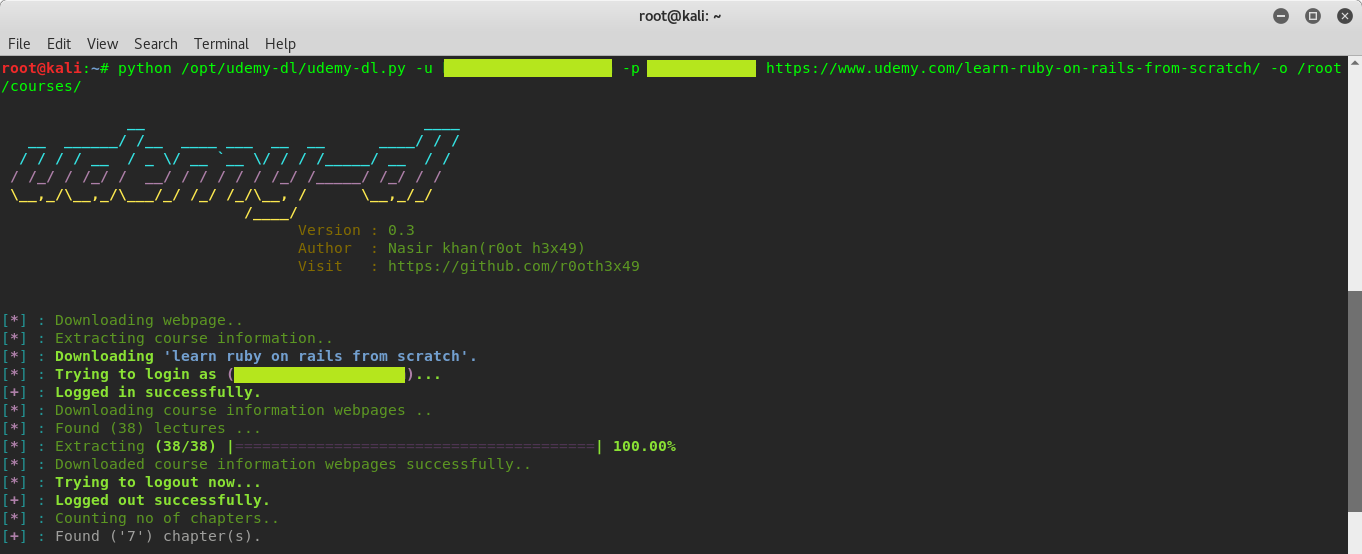Open the Terminal menu
Screen dimensions: 1362x554
221,44
